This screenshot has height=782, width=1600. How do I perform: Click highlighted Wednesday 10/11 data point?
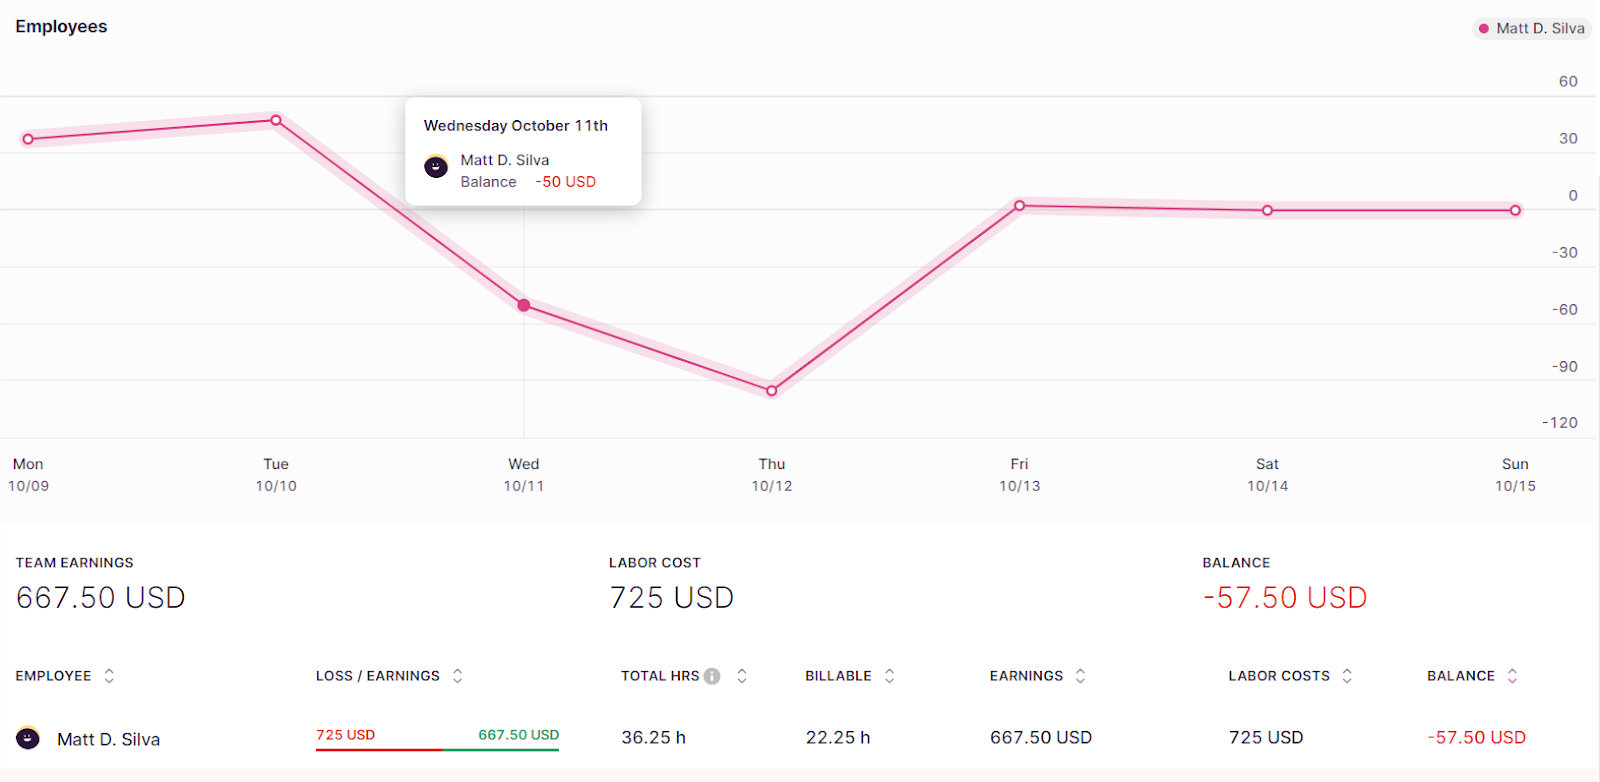(524, 305)
